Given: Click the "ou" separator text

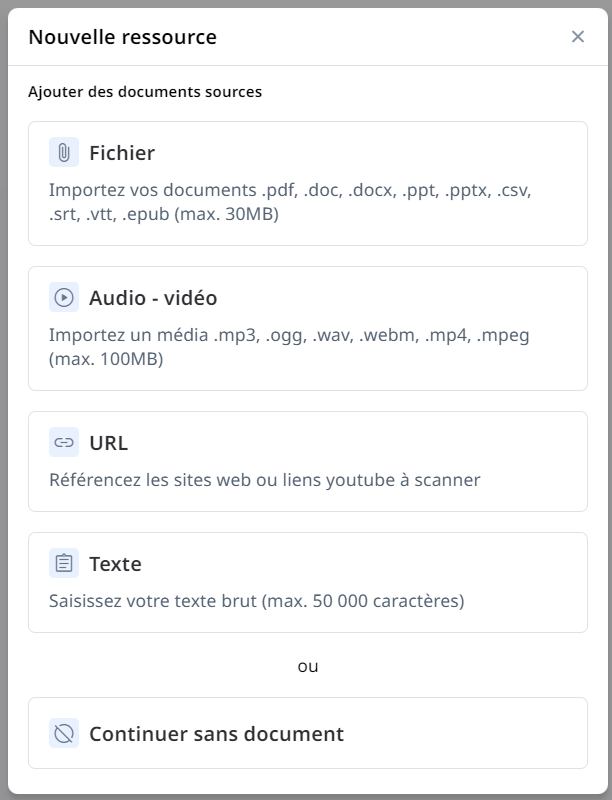Looking at the screenshot, I should [308, 666].
